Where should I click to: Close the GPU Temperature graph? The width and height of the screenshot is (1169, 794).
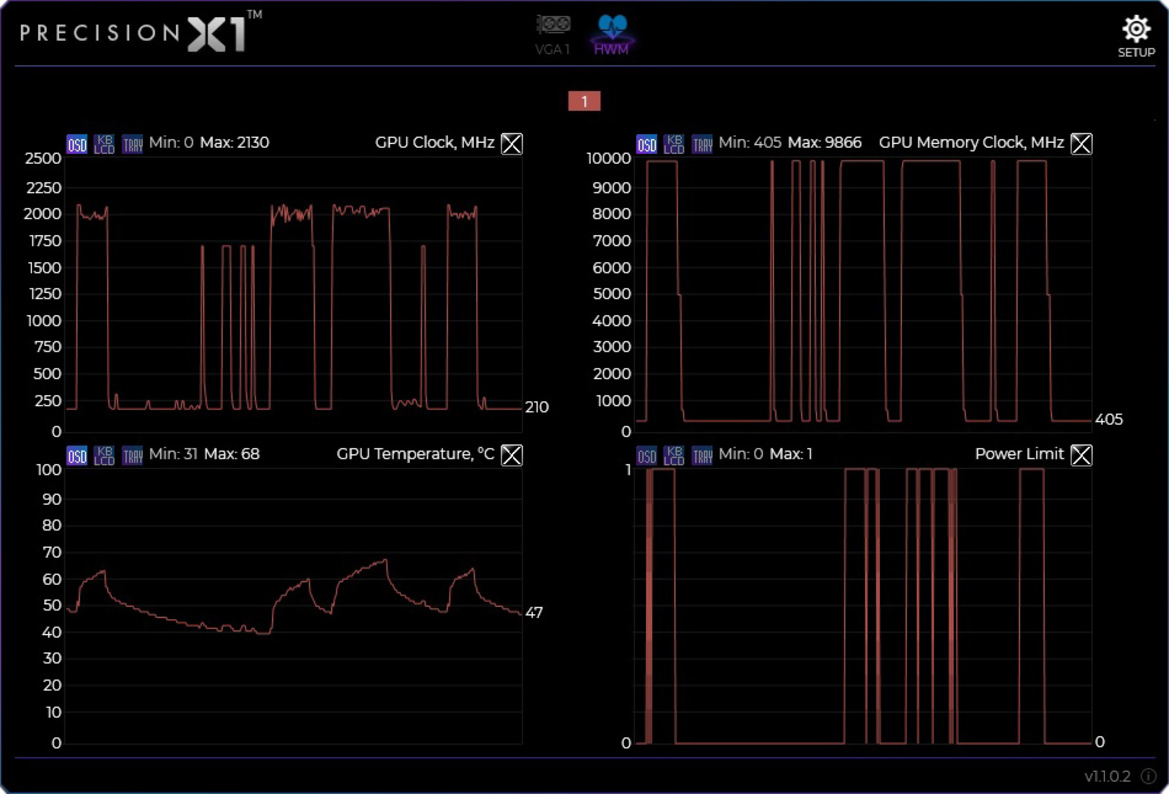(511, 455)
